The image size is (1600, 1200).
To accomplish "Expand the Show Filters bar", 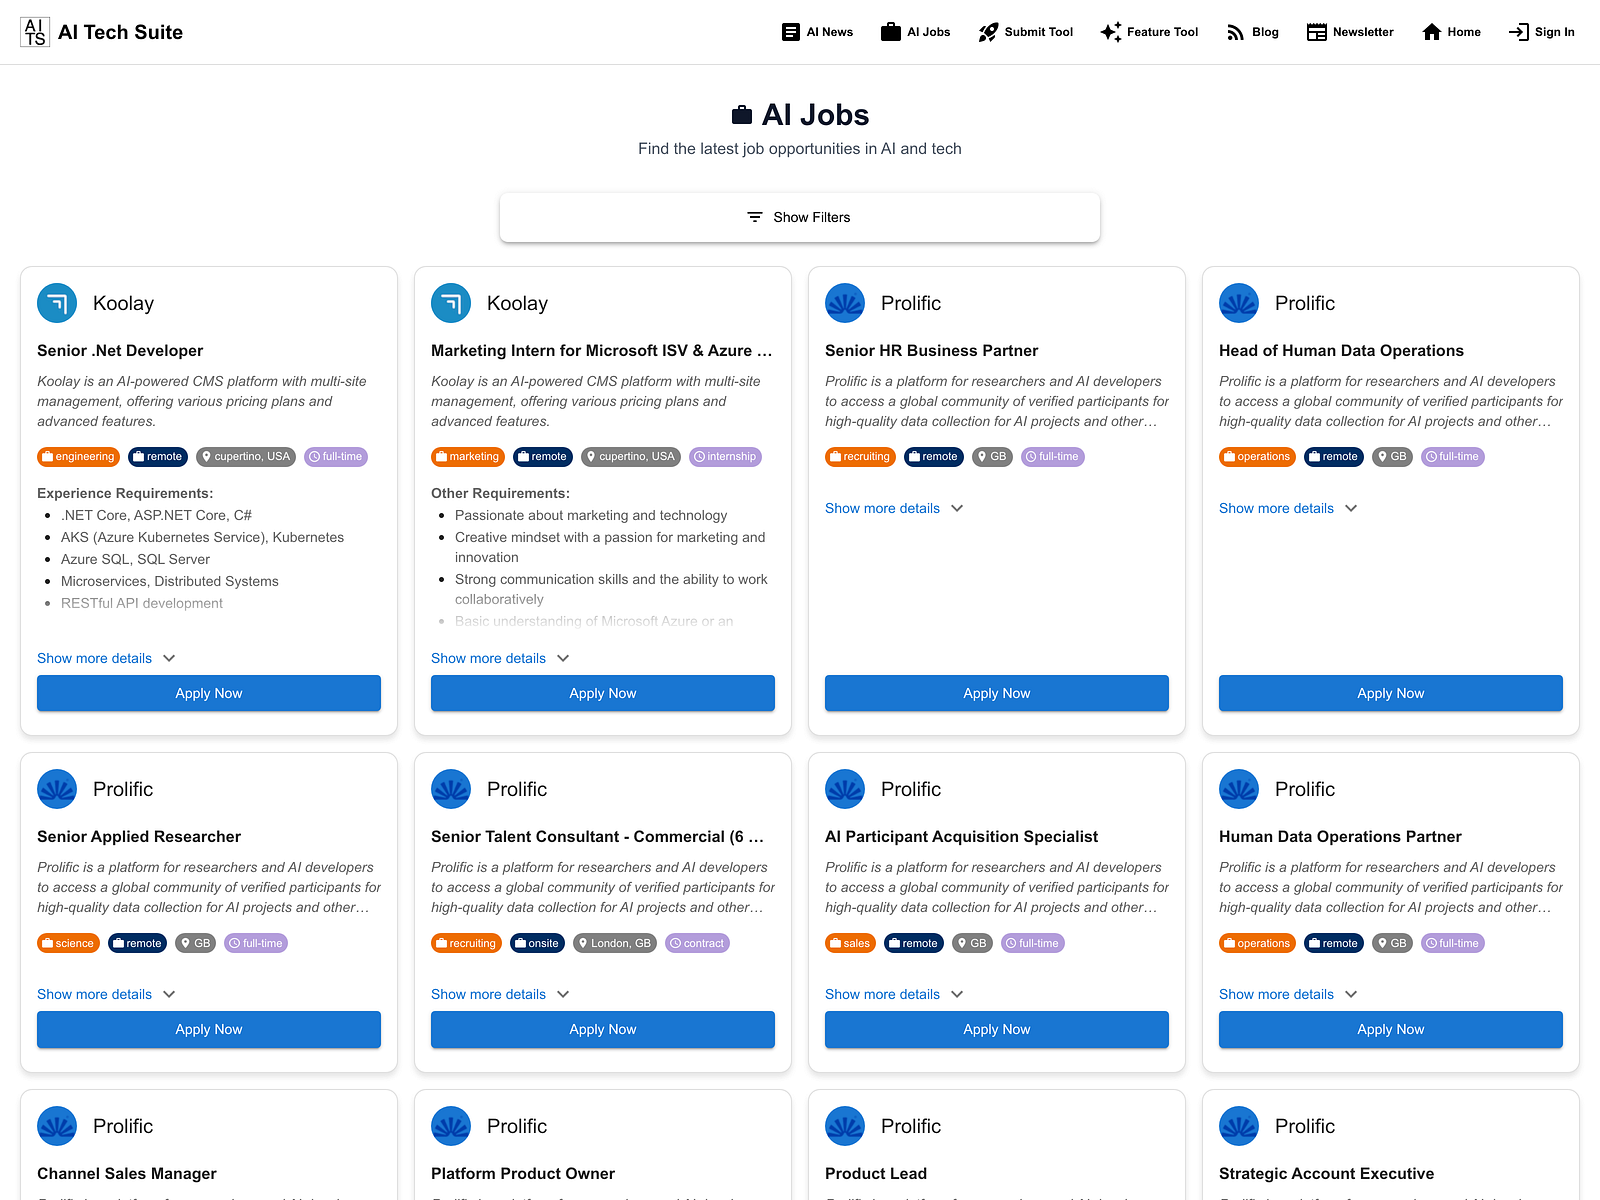I will click(800, 217).
